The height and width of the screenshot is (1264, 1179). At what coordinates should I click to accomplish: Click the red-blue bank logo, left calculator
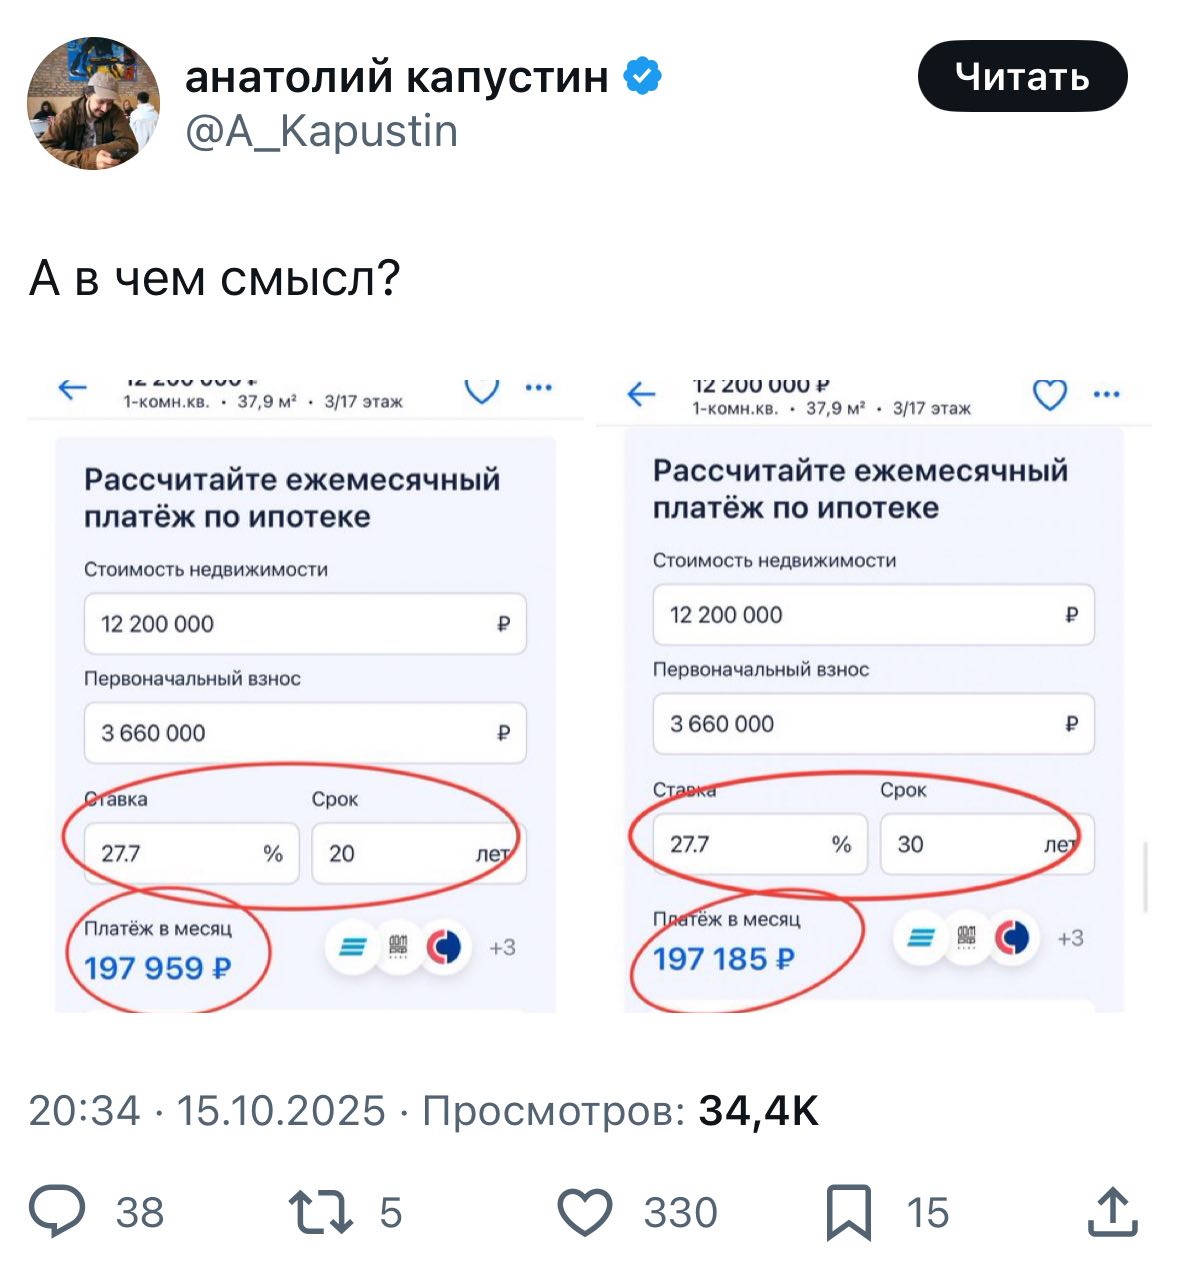(x=444, y=946)
